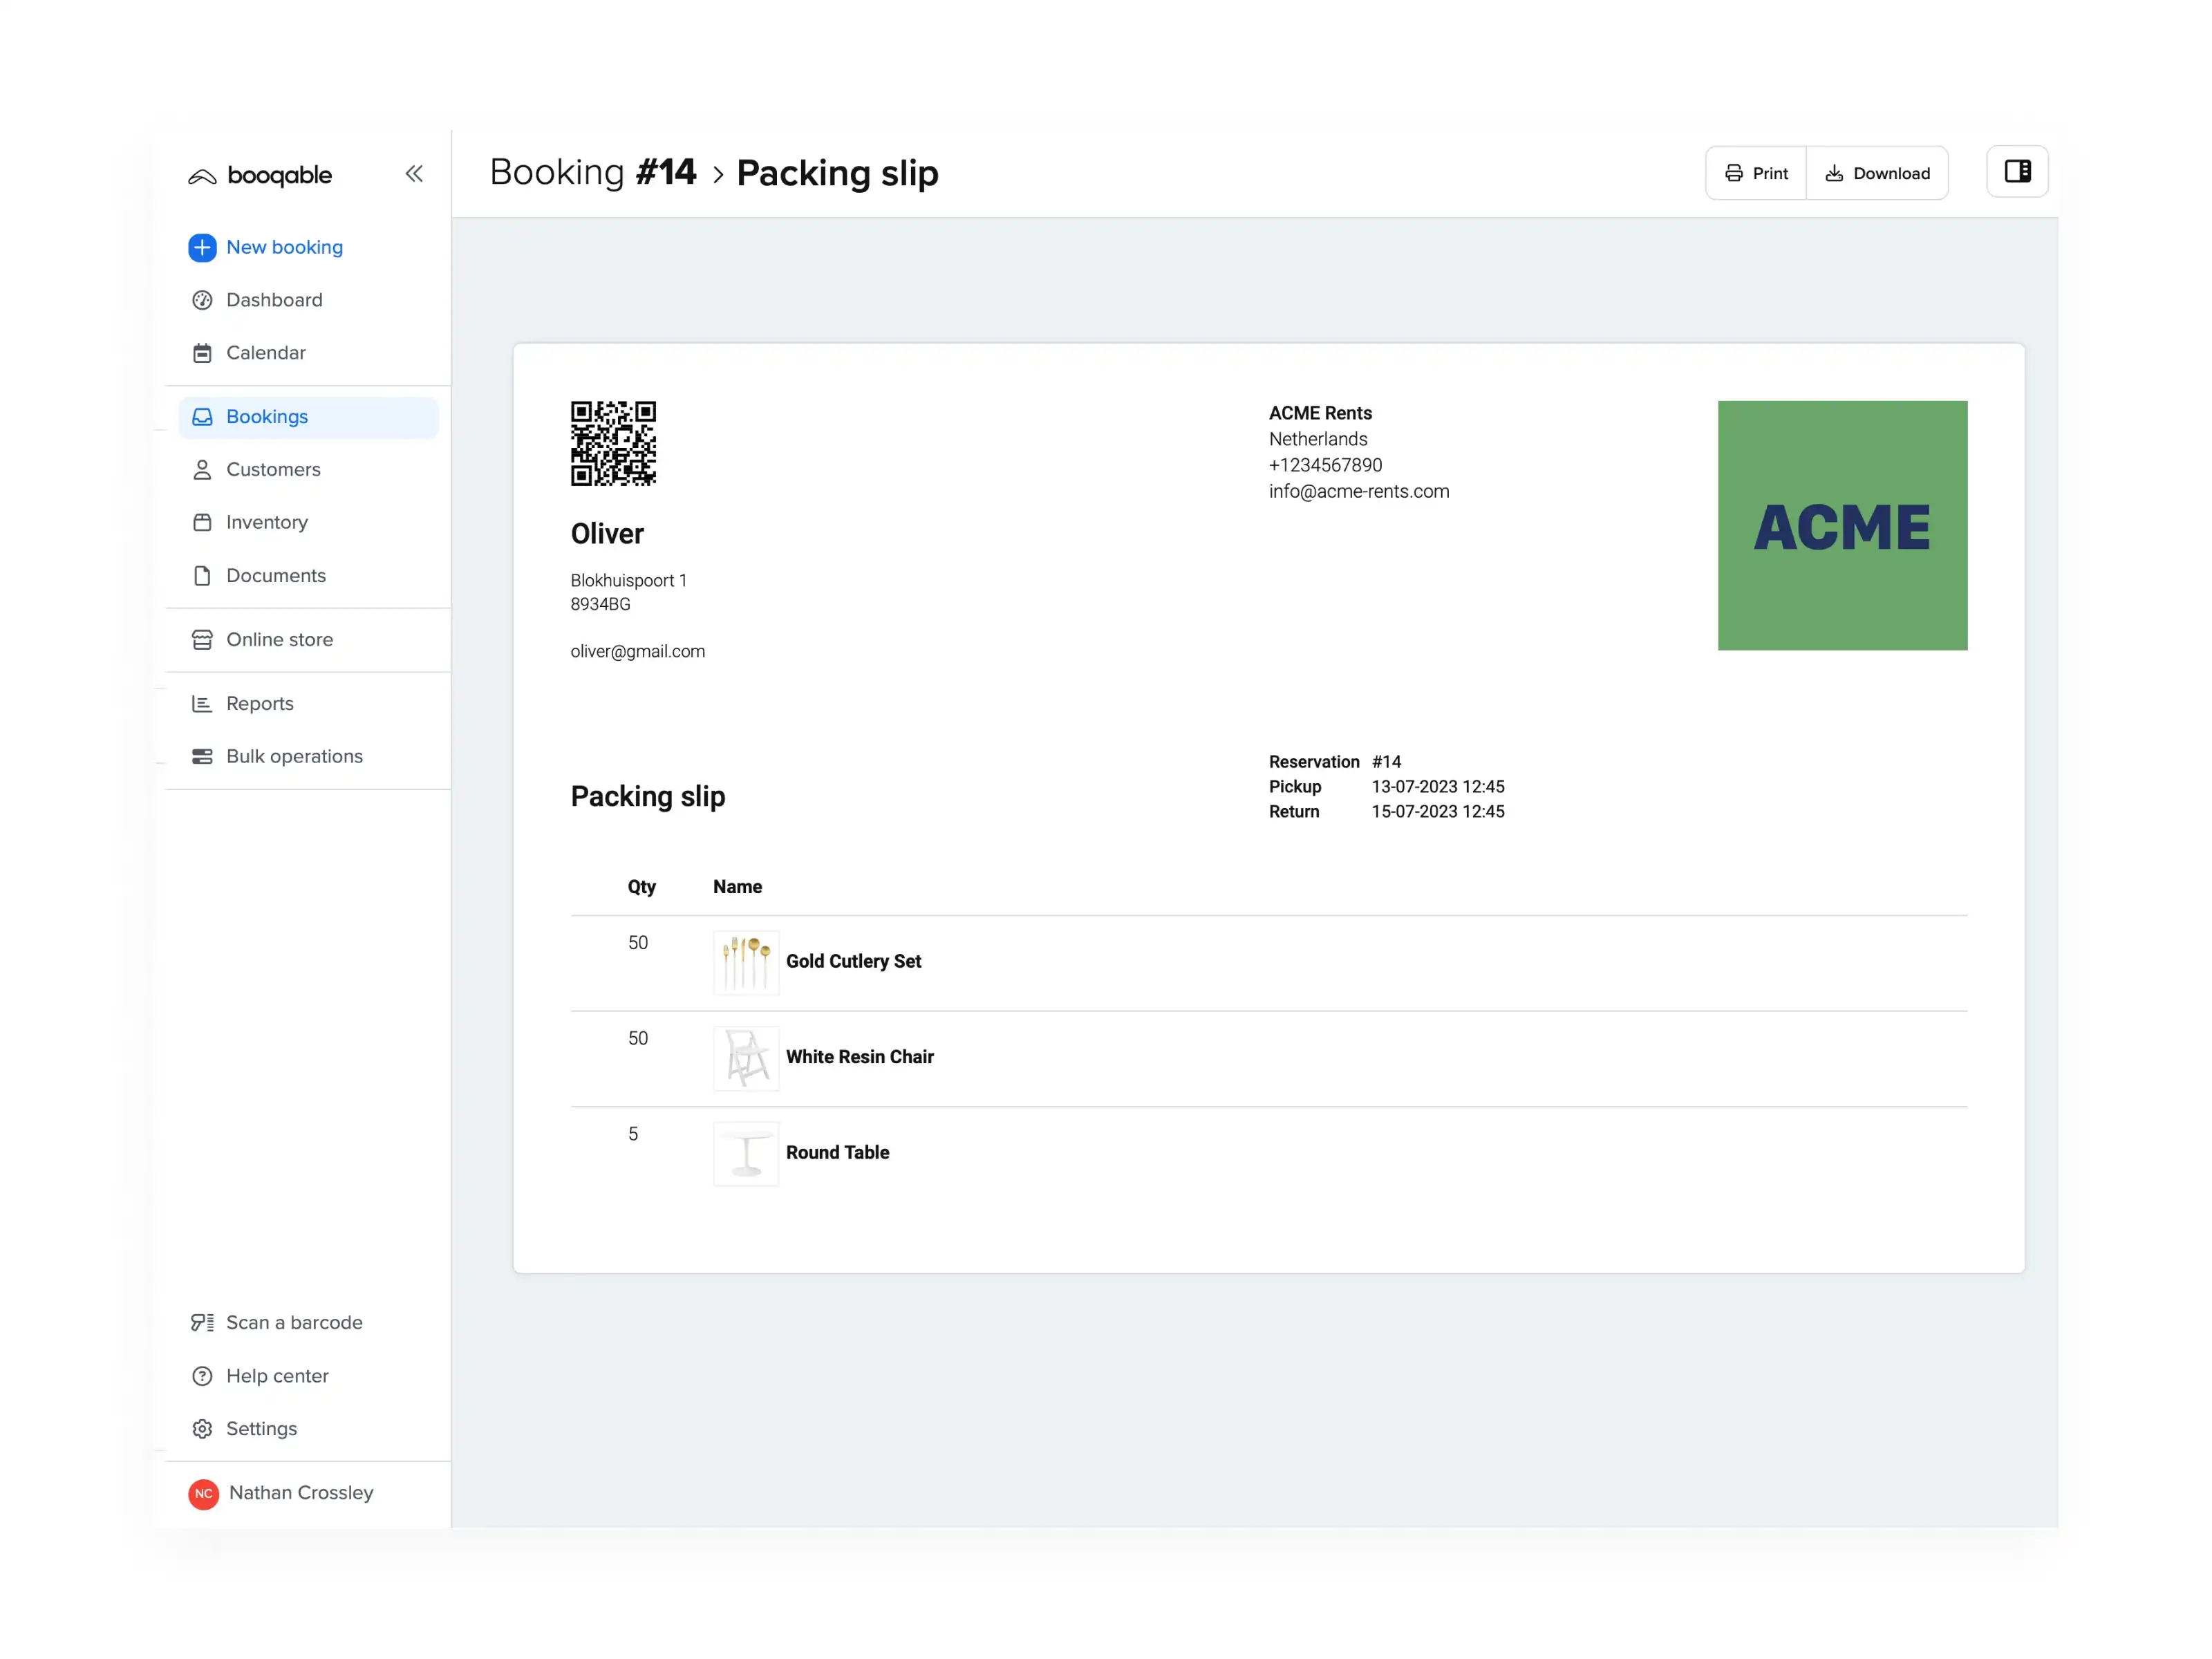This screenshot has height=1659, width=2212.
Task: Open the Dashboard from the sidebar
Action: pos(274,299)
